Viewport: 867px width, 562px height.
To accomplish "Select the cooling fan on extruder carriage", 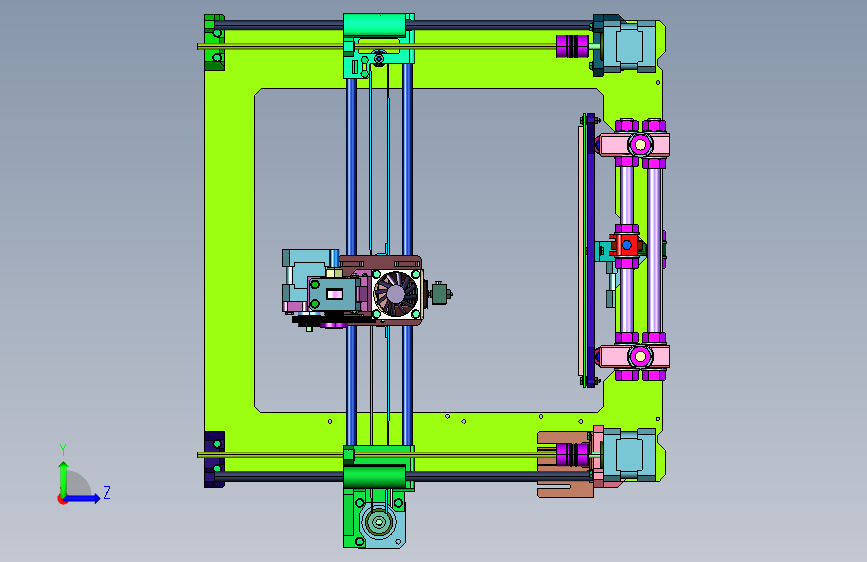I will pyautogui.click(x=396, y=294).
